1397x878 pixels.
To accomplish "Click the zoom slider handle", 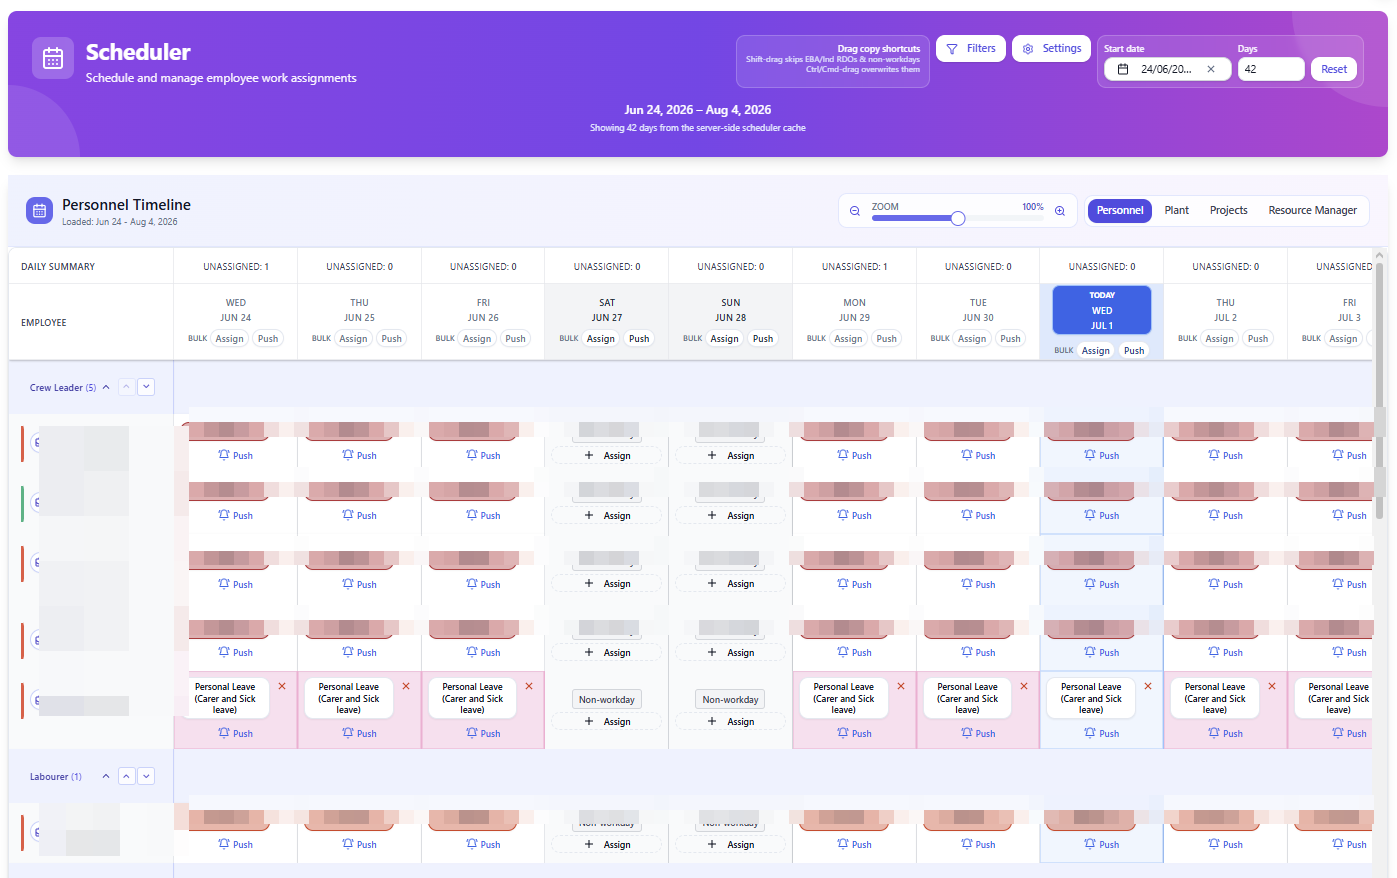I will [958, 218].
